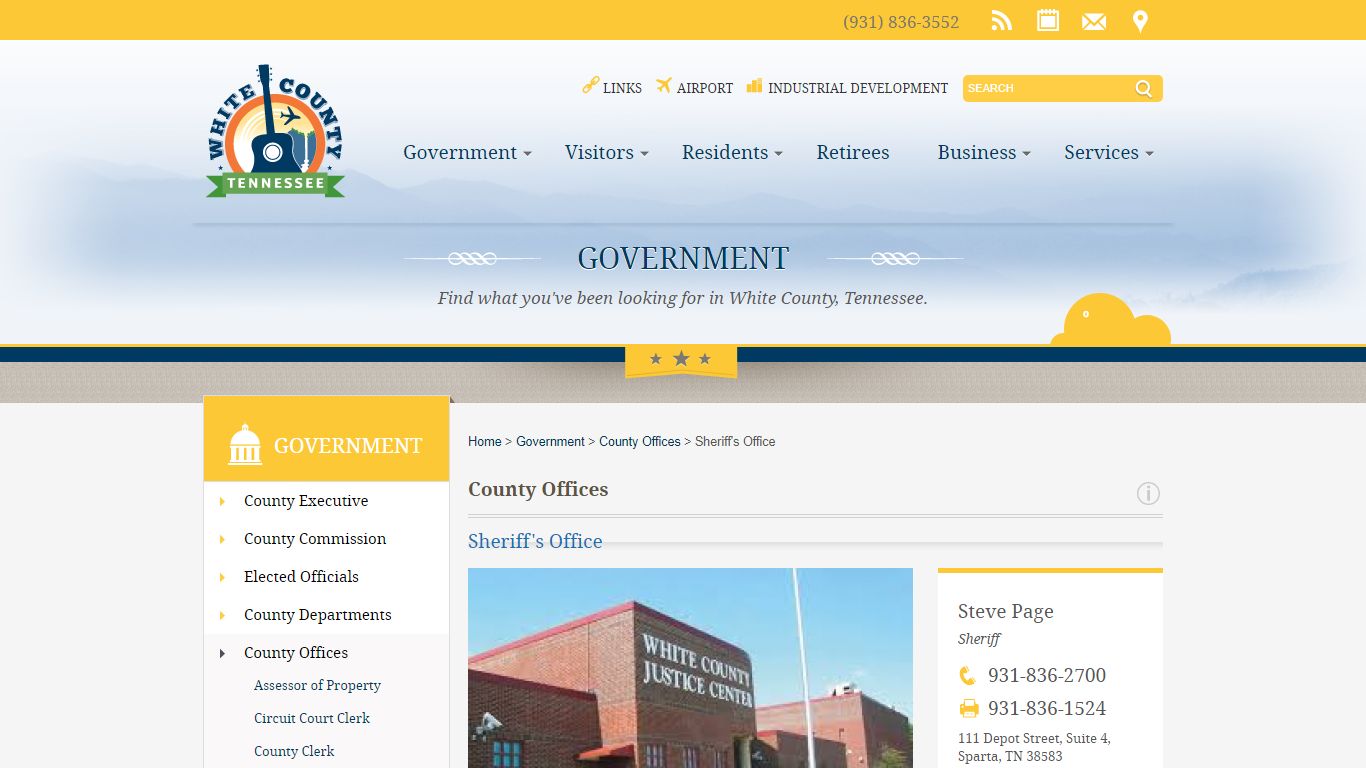Click the fax icon beside 931-836-1524
1366x768 pixels.
click(969, 708)
